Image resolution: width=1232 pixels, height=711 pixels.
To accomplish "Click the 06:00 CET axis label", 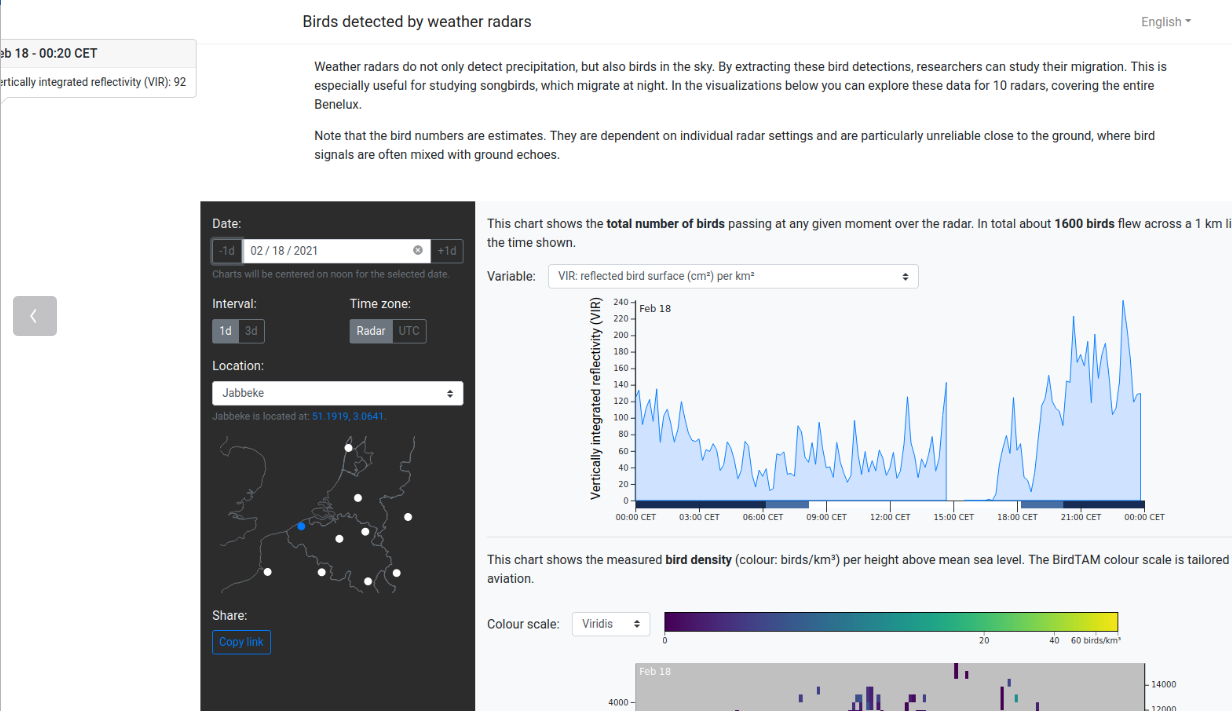I will tap(763, 517).
